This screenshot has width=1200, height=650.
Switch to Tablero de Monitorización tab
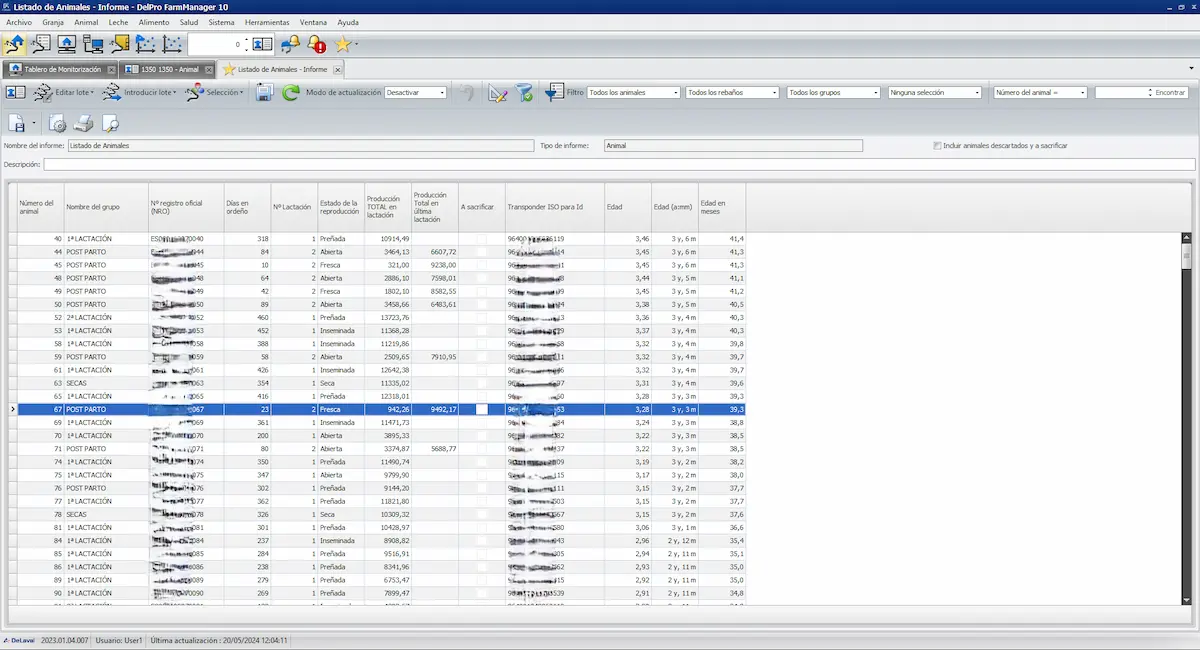(58, 69)
